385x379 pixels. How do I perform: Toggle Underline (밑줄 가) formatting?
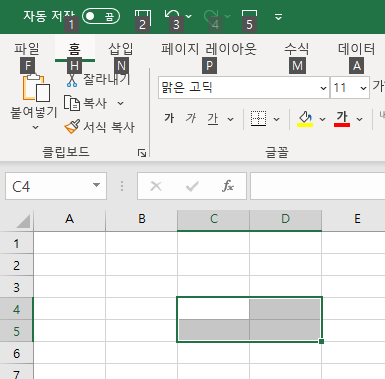click(x=213, y=119)
